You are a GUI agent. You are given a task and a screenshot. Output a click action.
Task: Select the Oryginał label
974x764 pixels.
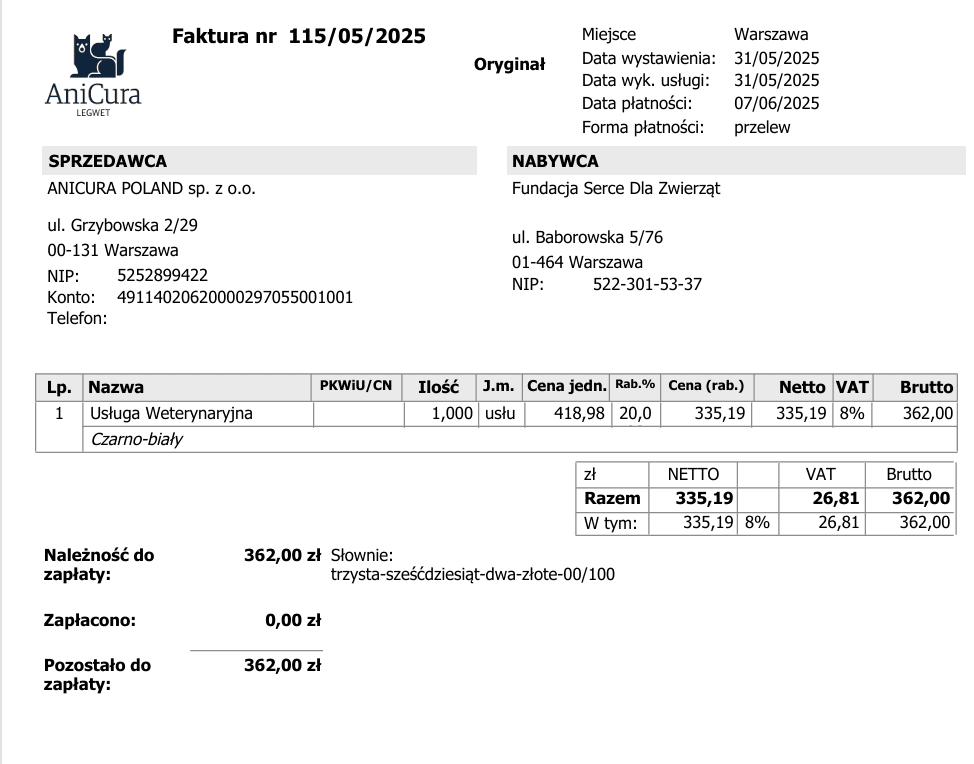[x=509, y=65]
